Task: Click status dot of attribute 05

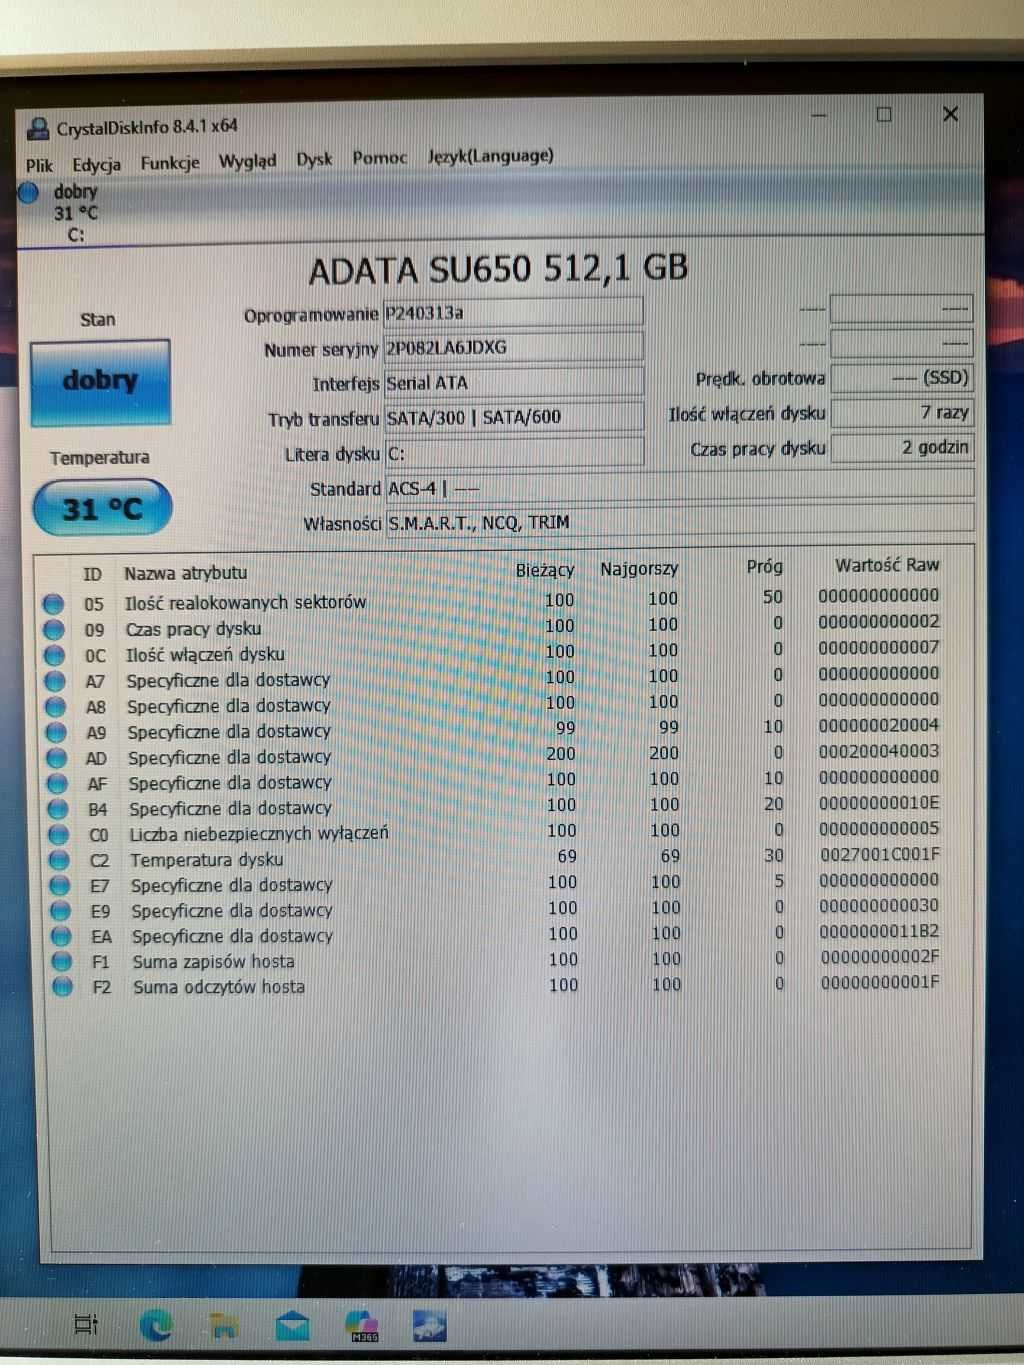Action: [x=54, y=604]
